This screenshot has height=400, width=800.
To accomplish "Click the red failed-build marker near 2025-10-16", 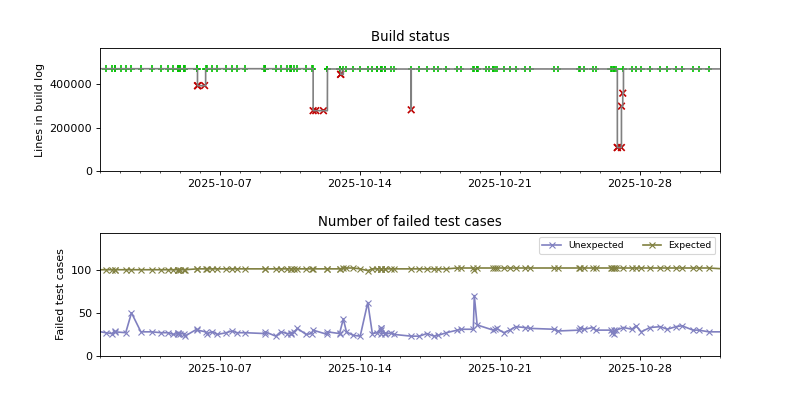I will click(411, 109).
